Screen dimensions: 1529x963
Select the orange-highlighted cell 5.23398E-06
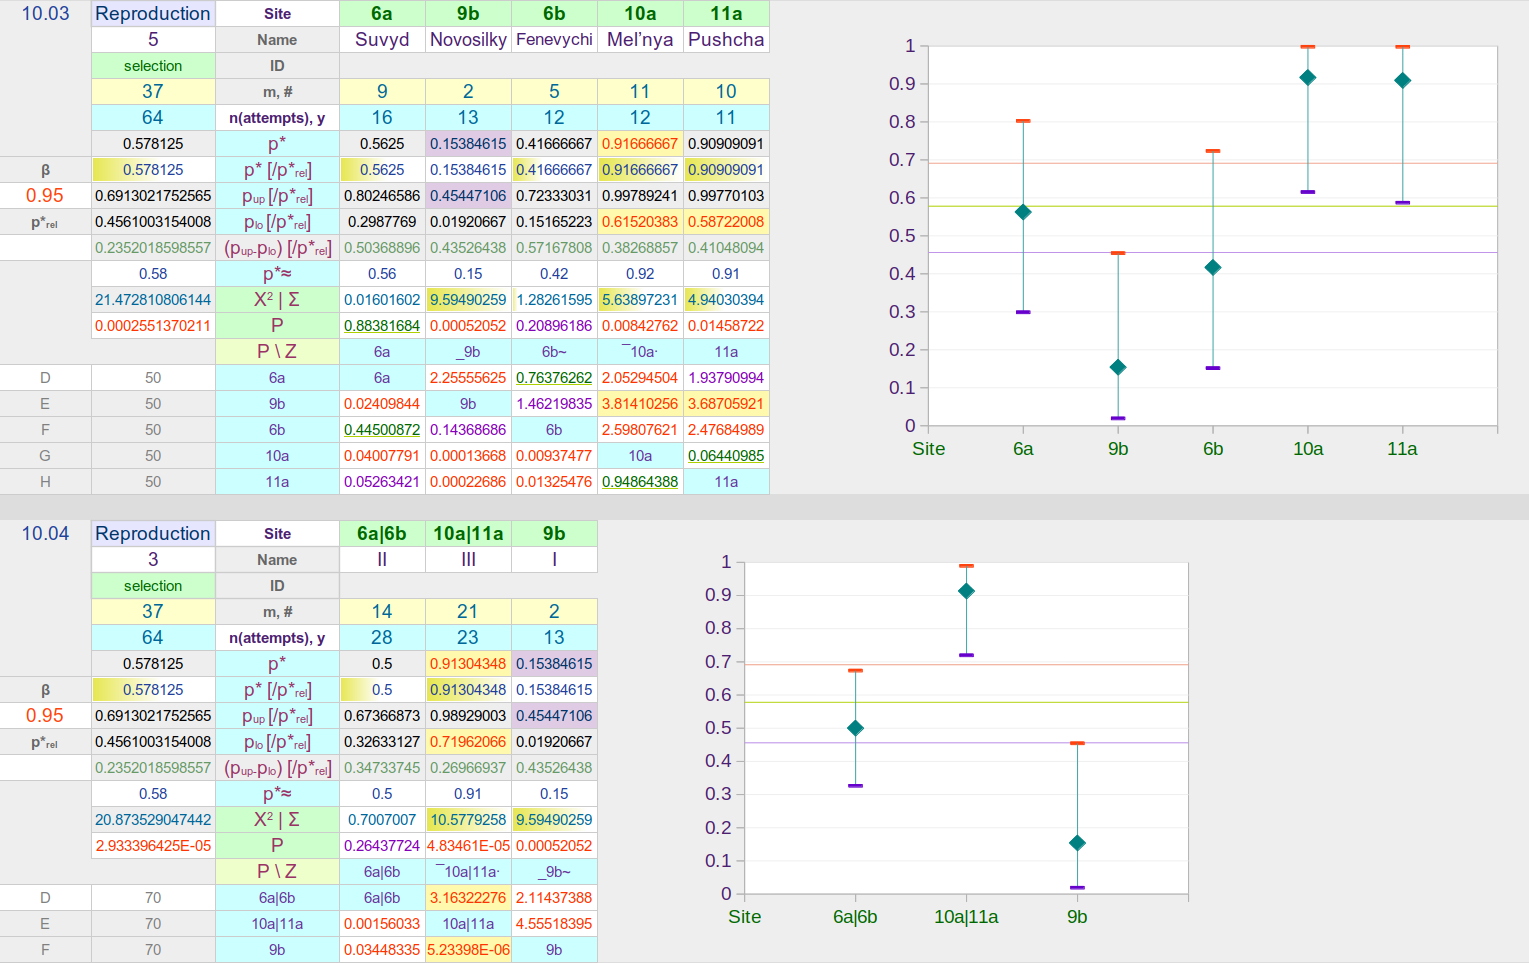[468, 950]
